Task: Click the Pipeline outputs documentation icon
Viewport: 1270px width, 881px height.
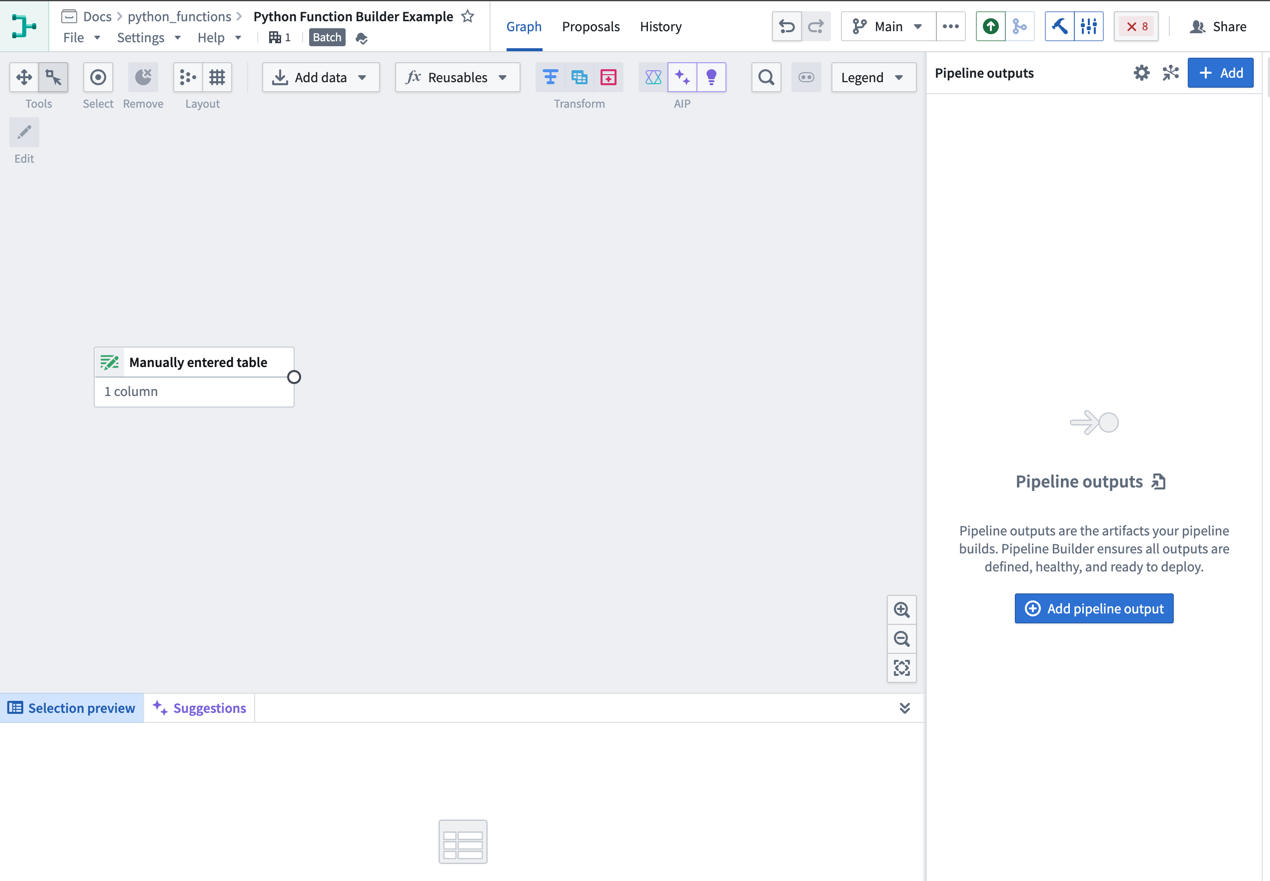Action: (x=1159, y=482)
